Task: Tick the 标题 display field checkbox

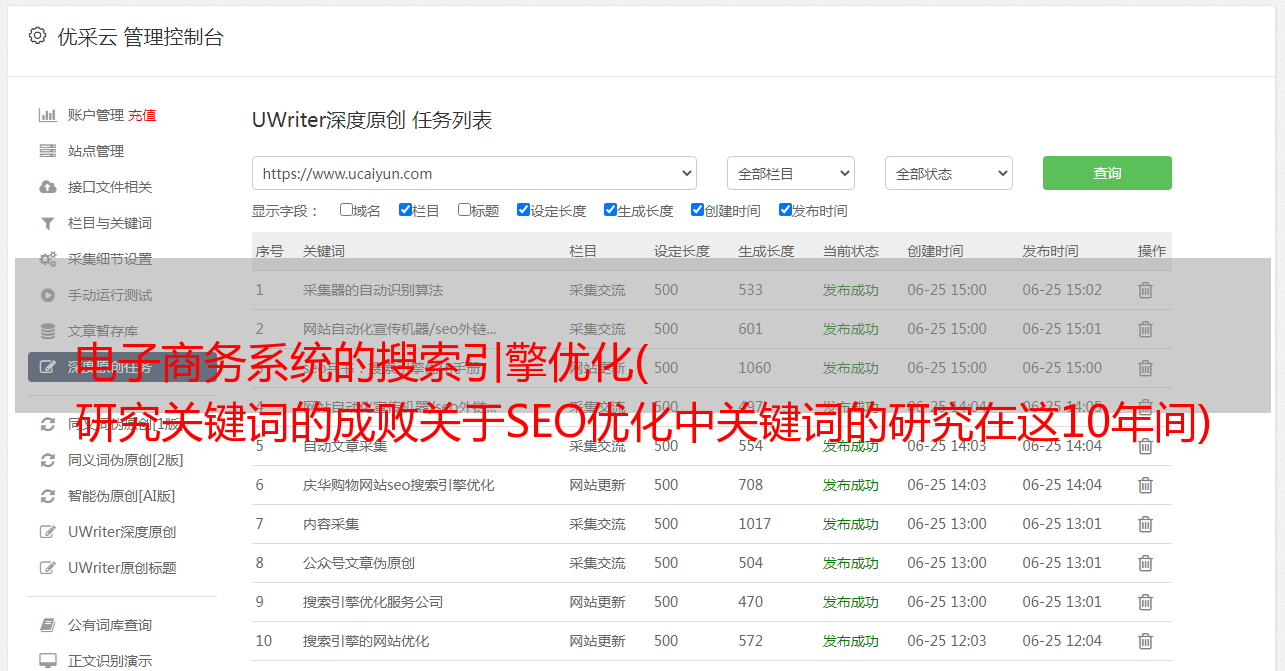Action: [464, 210]
